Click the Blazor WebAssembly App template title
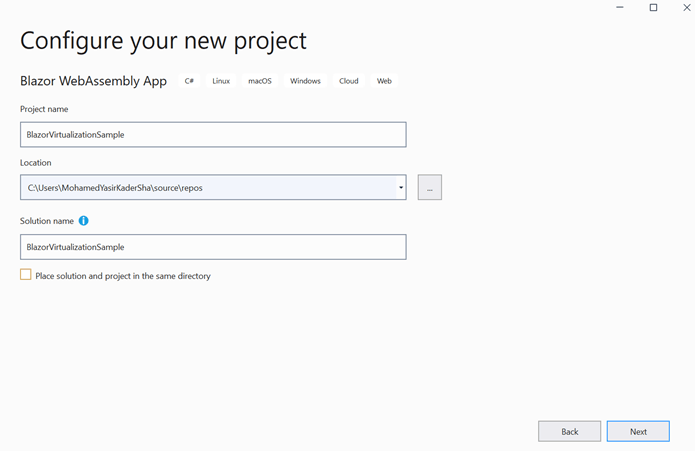The height and width of the screenshot is (451, 695). click(93, 81)
